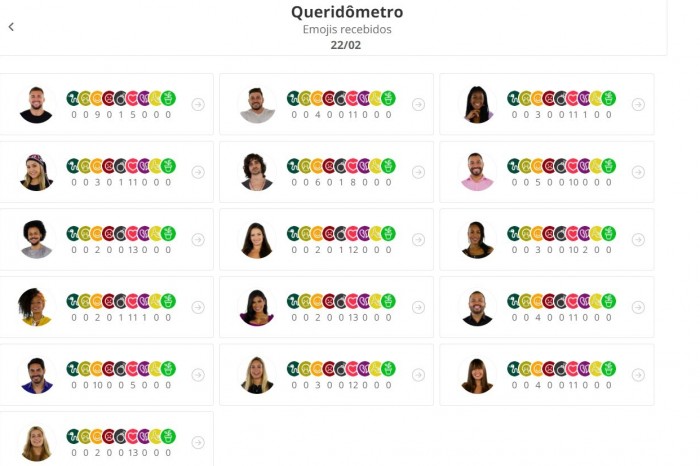This screenshot has height=466, width=700.
Task: Click snake emoji on the pink-shirt man's card
Action: [513, 166]
